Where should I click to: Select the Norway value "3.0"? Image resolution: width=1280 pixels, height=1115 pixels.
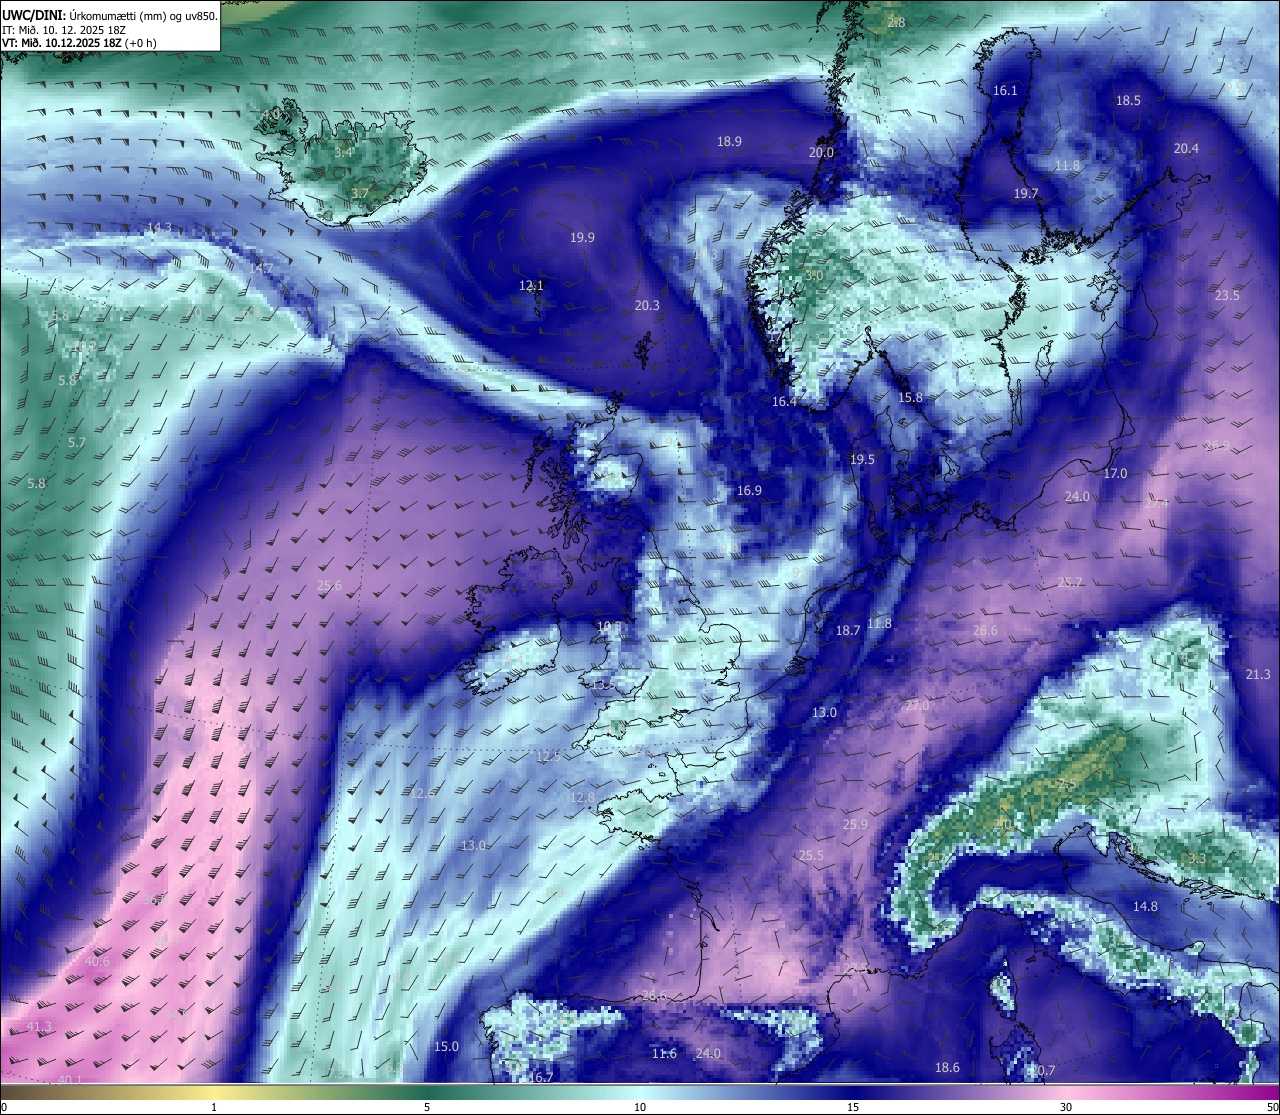point(814,276)
